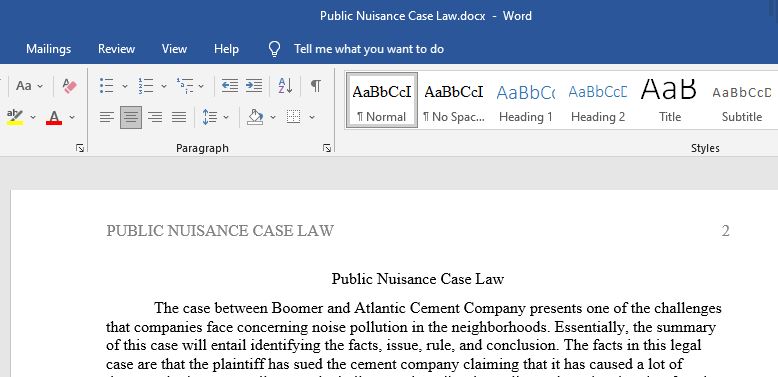This screenshot has width=778, height=377.
Task: Apply the Heading 1 style
Action: coord(525,100)
